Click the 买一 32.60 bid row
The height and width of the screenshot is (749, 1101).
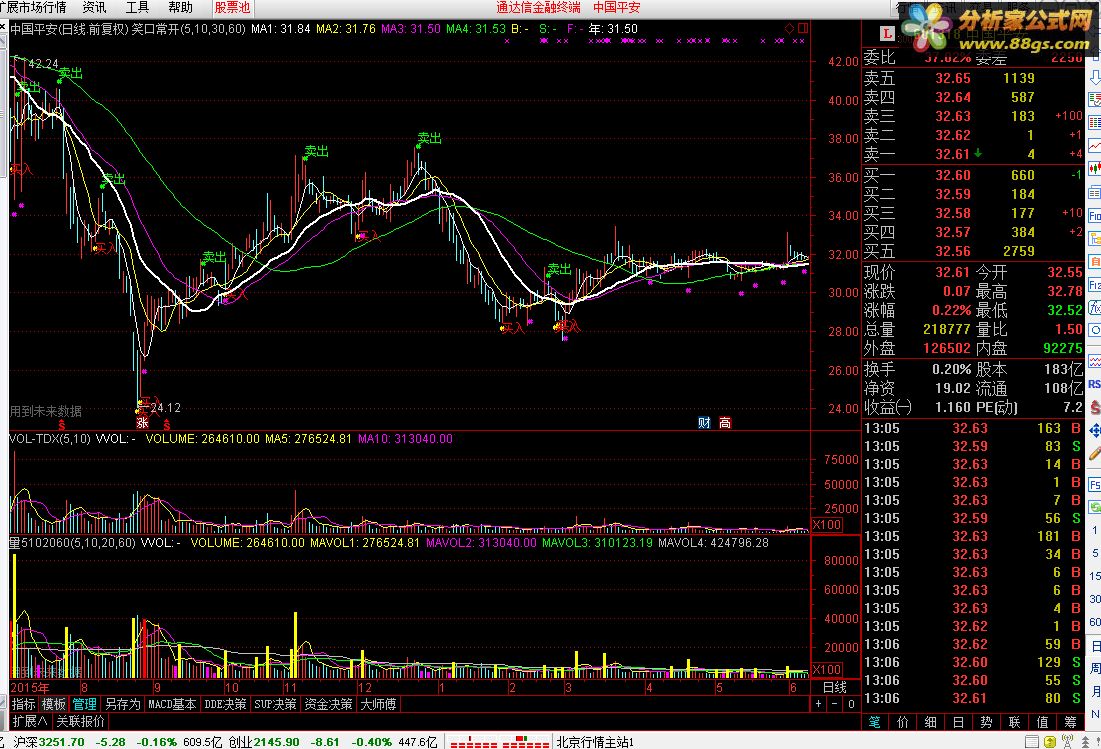(974, 175)
